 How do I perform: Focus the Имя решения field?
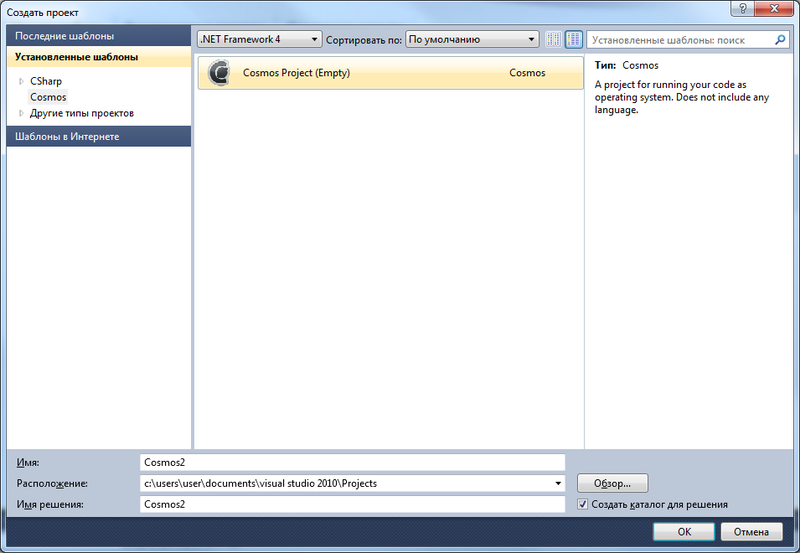click(x=352, y=504)
